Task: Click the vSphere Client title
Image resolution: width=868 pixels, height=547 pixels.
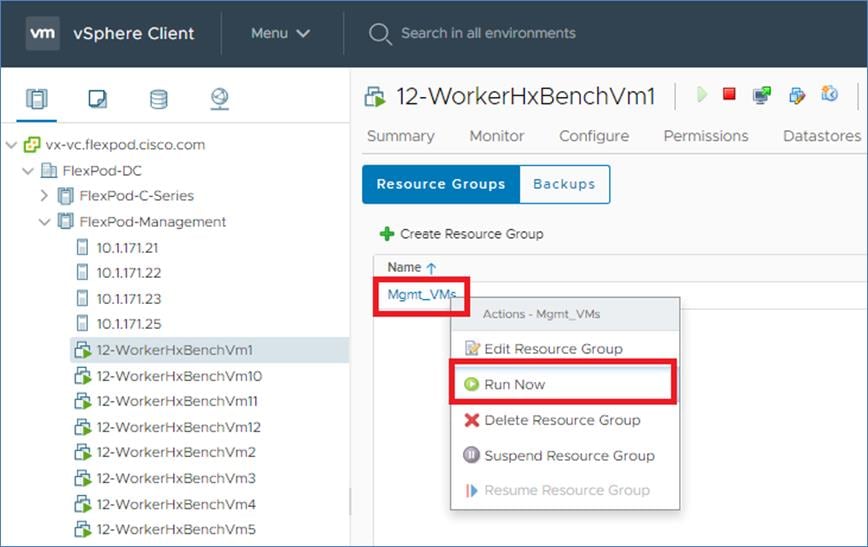Action: [134, 33]
